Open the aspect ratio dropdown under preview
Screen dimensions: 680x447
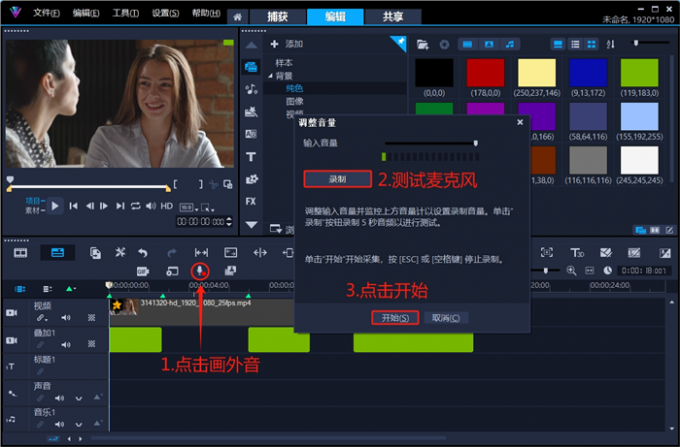(188, 207)
